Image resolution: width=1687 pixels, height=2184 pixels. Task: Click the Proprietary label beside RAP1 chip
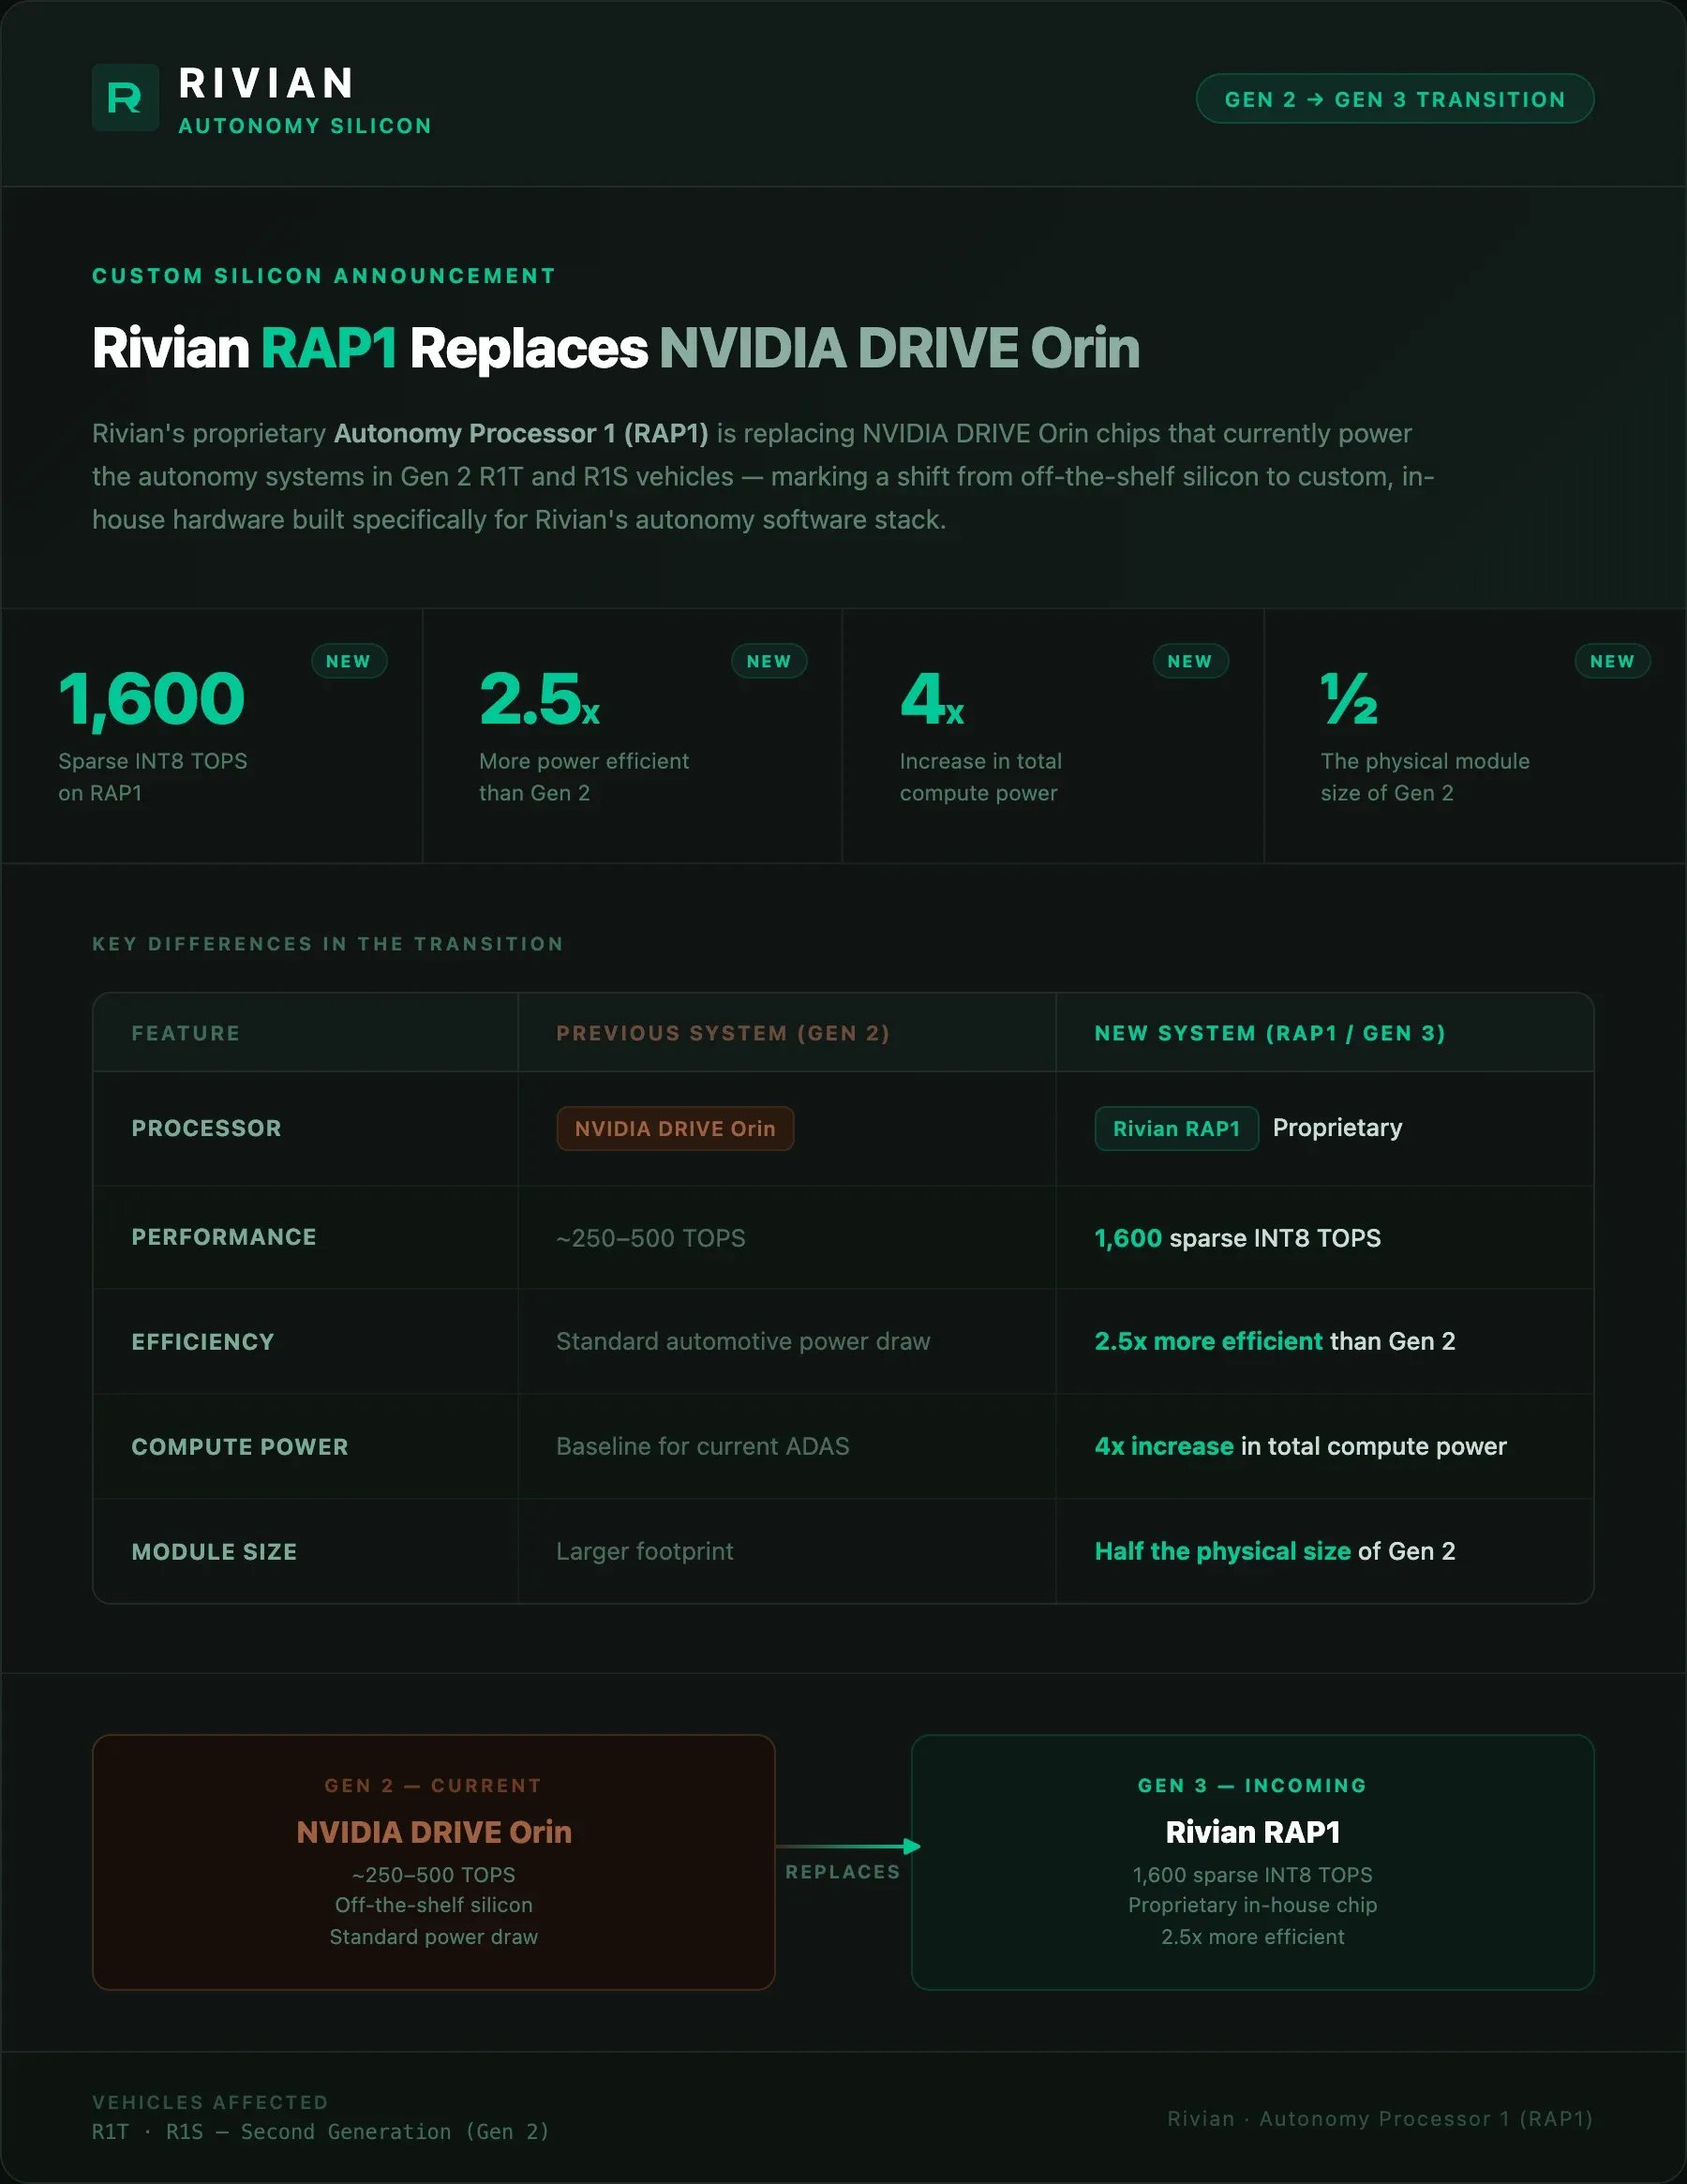(x=1337, y=1128)
